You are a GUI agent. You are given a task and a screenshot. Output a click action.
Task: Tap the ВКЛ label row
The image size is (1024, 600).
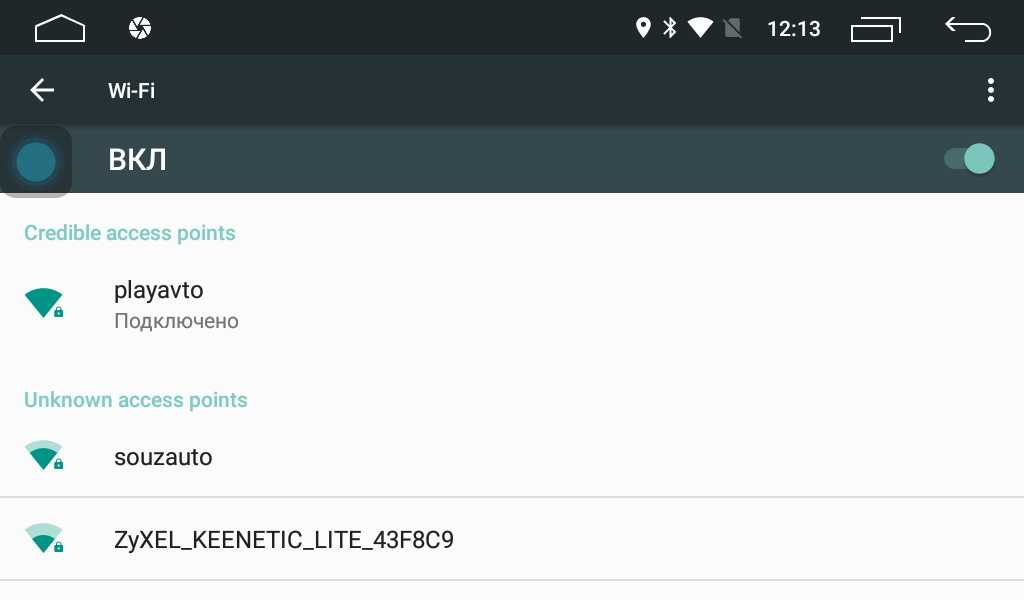click(x=512, y=159)
